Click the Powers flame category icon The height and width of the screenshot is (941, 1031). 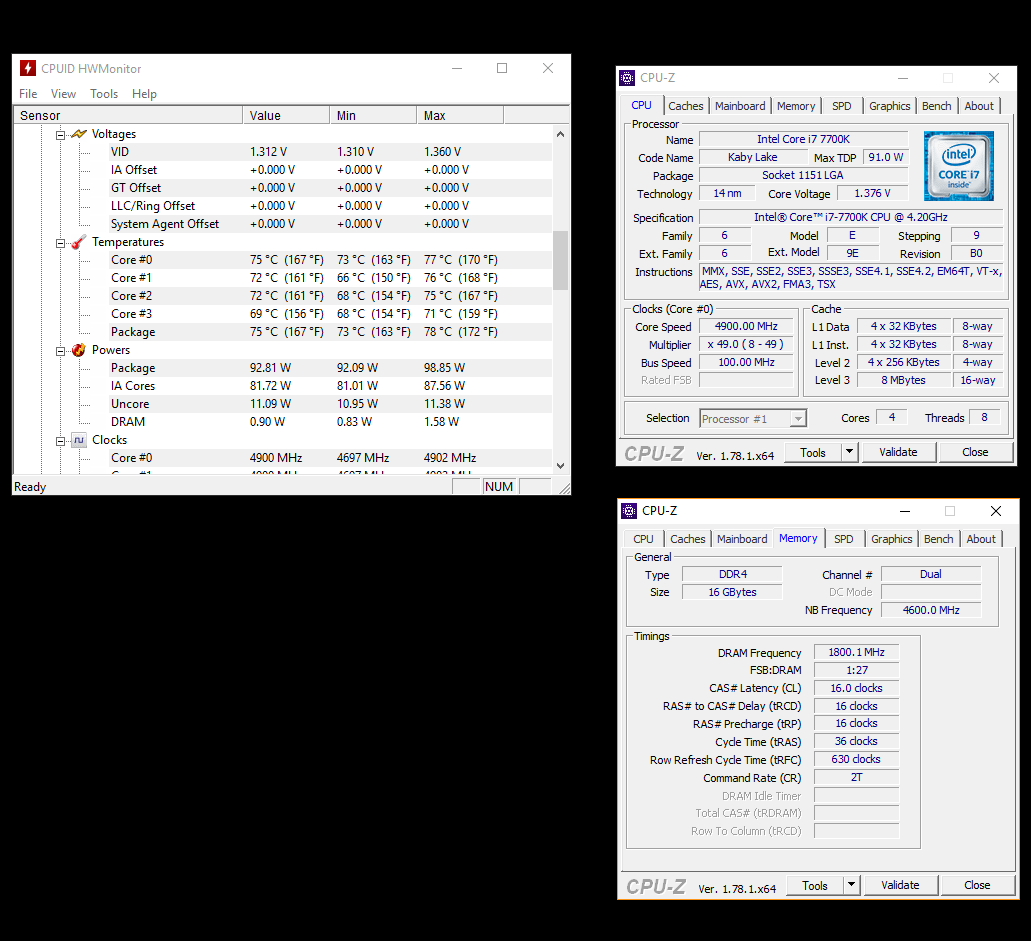click(79, 350)
